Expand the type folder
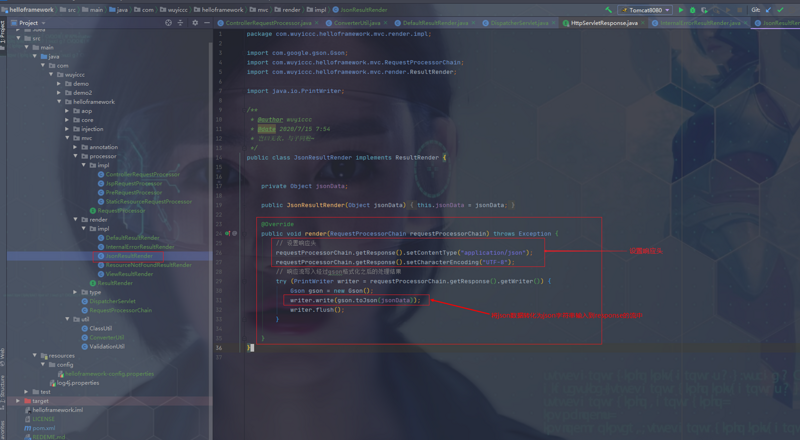This screenshot has width=800, height=440. coord(76,292)
